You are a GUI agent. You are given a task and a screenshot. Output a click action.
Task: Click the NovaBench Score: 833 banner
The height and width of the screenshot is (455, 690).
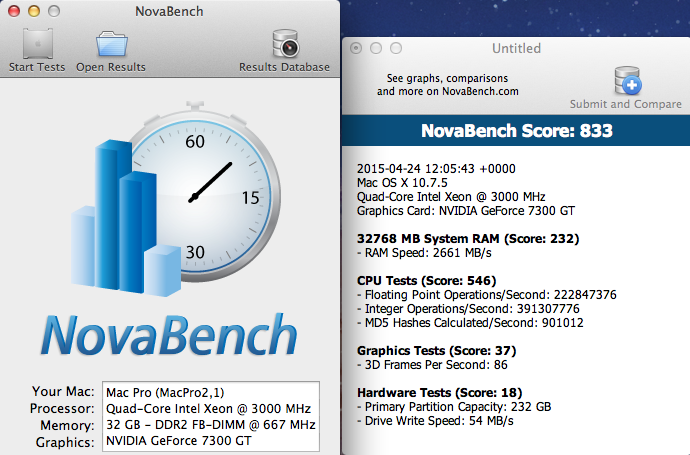[516, 131]
